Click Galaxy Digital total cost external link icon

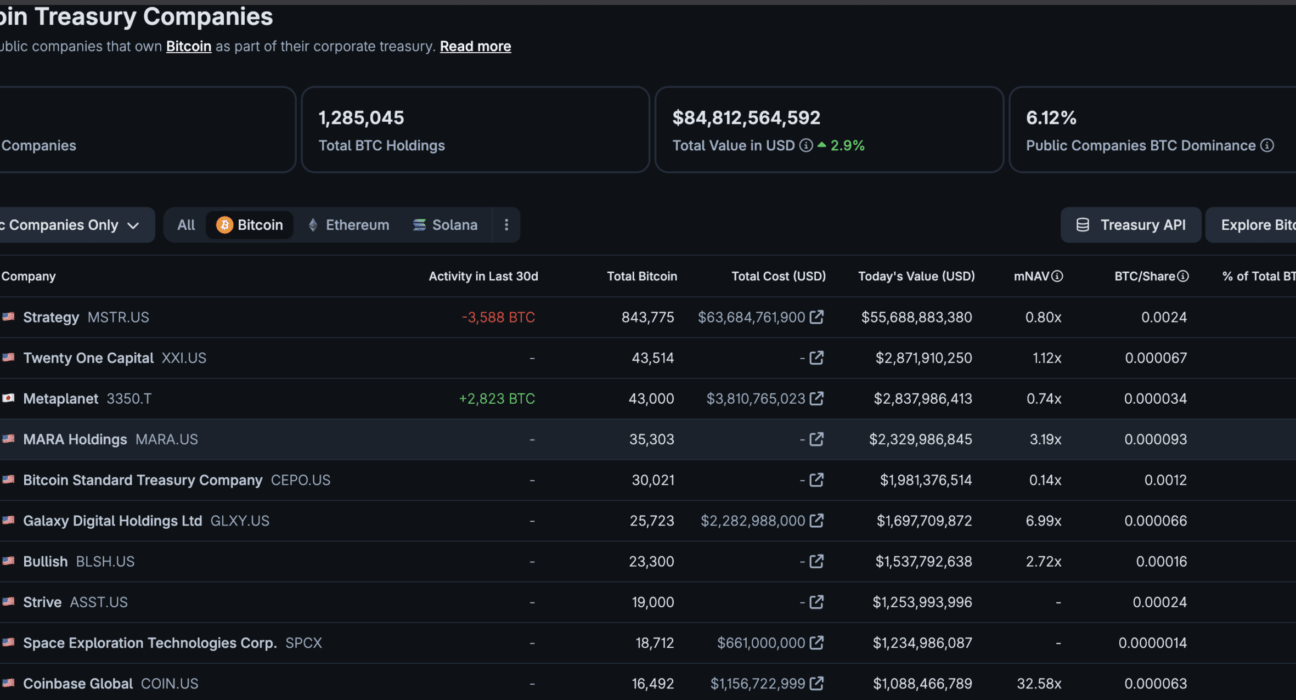click(817, 520)
